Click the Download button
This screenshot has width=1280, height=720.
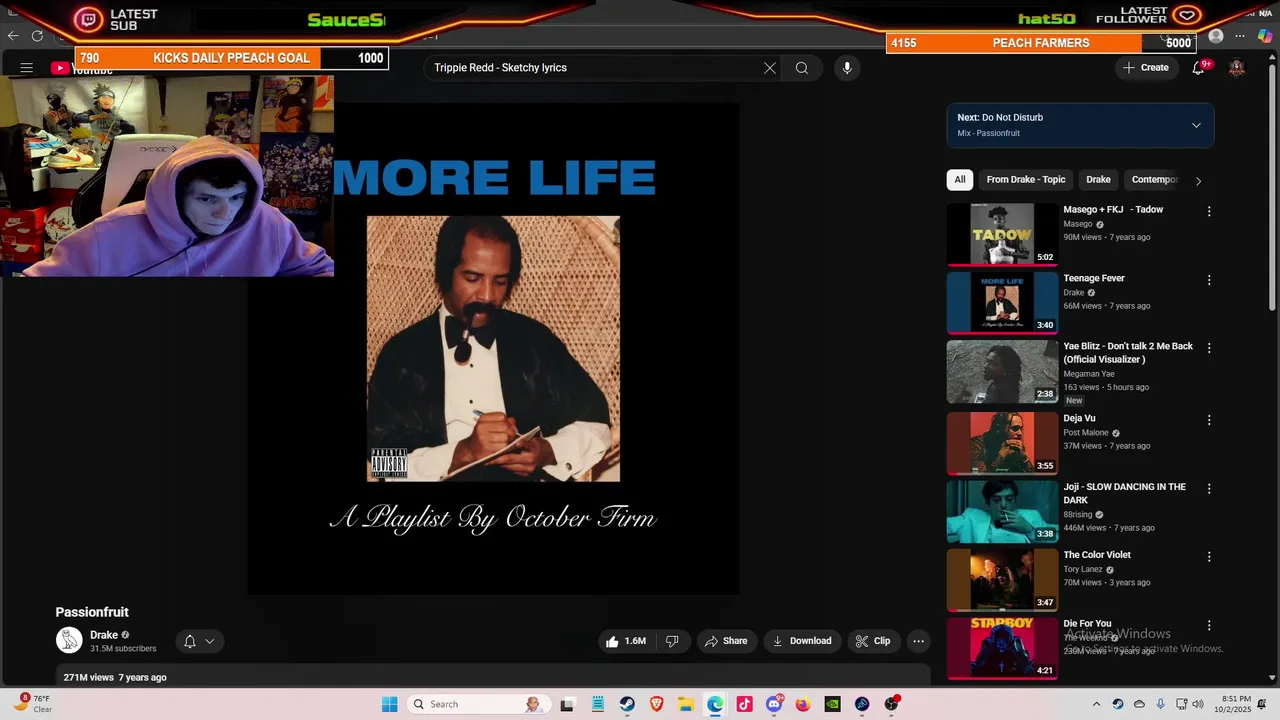802,641
